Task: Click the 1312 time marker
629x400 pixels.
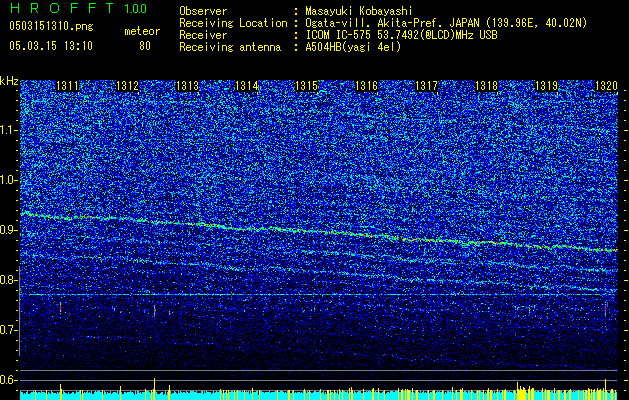Action: (127, 86)
